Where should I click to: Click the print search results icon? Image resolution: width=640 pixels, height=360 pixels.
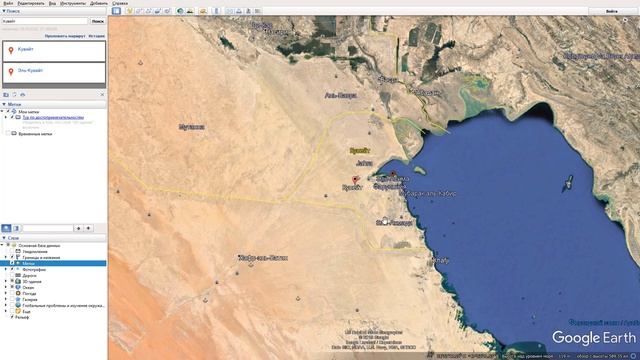tap(23, 95)
